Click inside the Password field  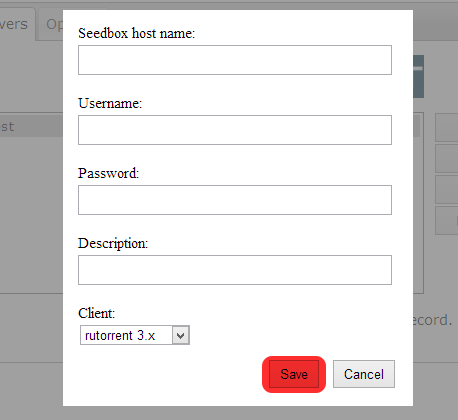(235, 200)
